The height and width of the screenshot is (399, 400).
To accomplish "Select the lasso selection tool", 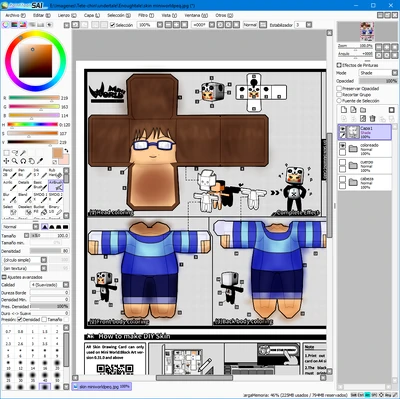I will click(x=15, y=153).
